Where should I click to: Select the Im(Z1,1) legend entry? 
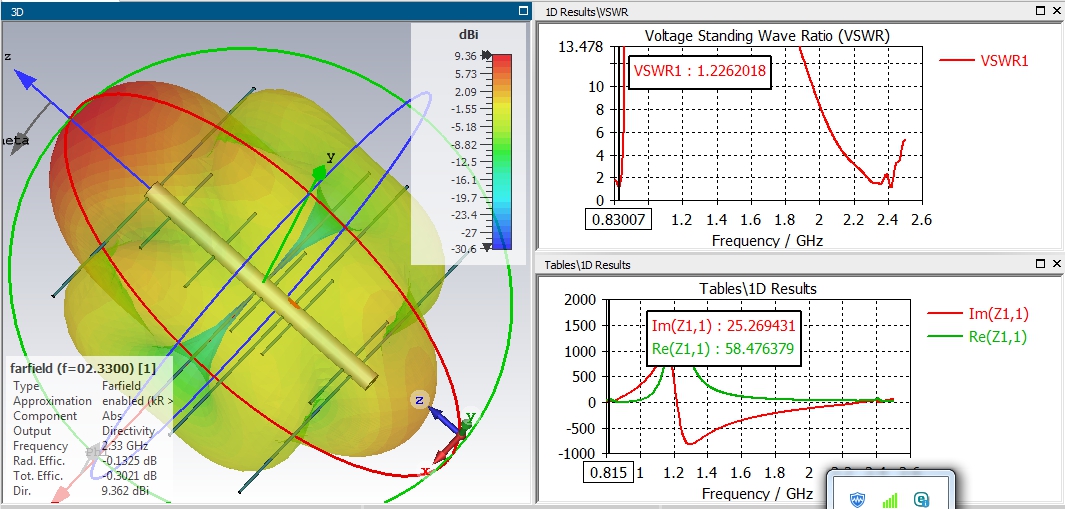coord(978,314)
